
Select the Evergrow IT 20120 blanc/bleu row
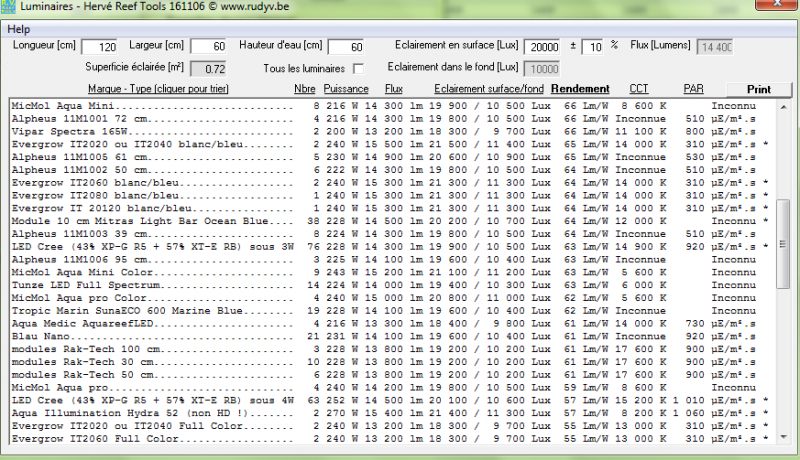391,208
